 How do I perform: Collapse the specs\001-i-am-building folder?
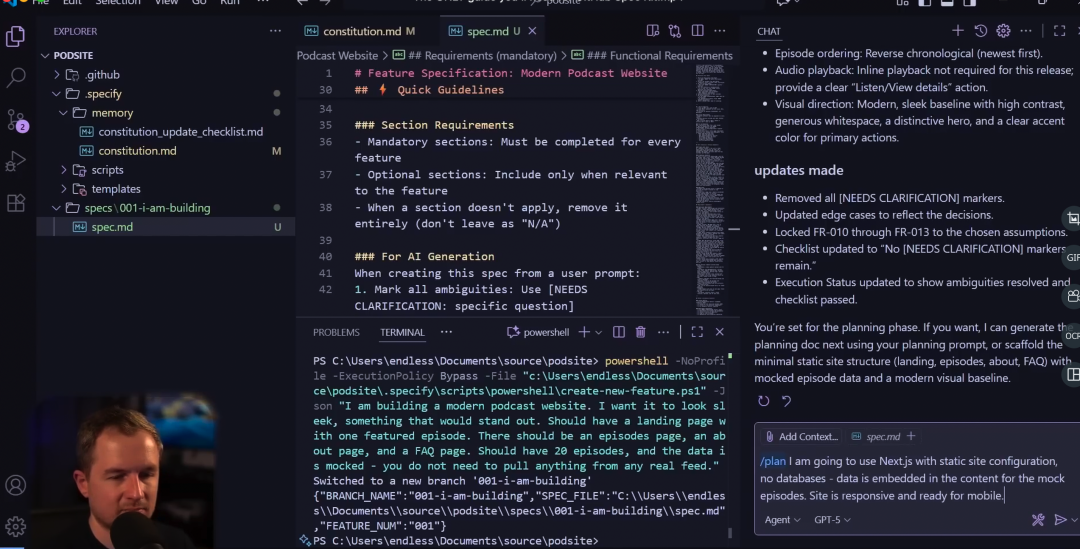[56, 208]
